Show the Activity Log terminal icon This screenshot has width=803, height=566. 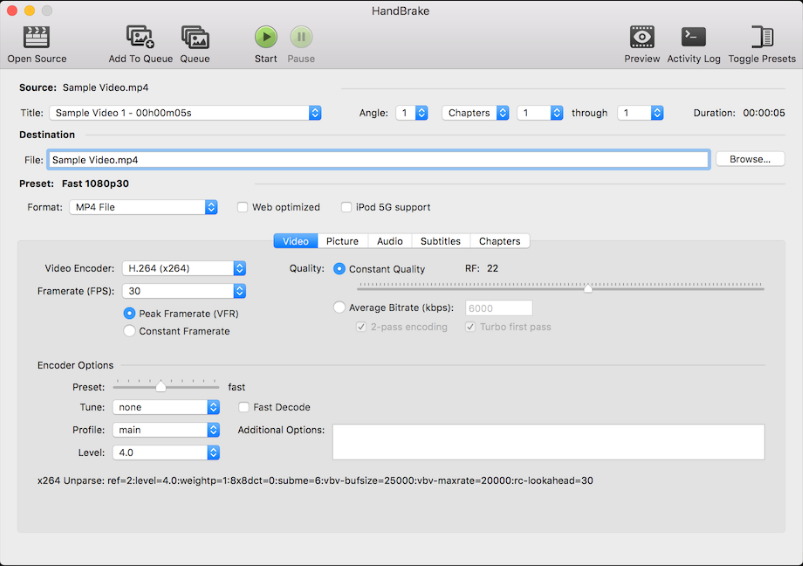point(693,38)
